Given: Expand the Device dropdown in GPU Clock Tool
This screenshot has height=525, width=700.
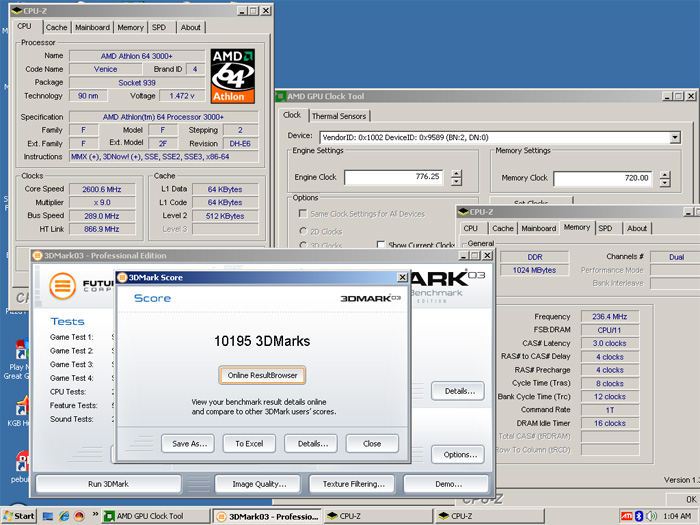Looking at the screenshot, I should pyautogui.click(x=675, y=138).
